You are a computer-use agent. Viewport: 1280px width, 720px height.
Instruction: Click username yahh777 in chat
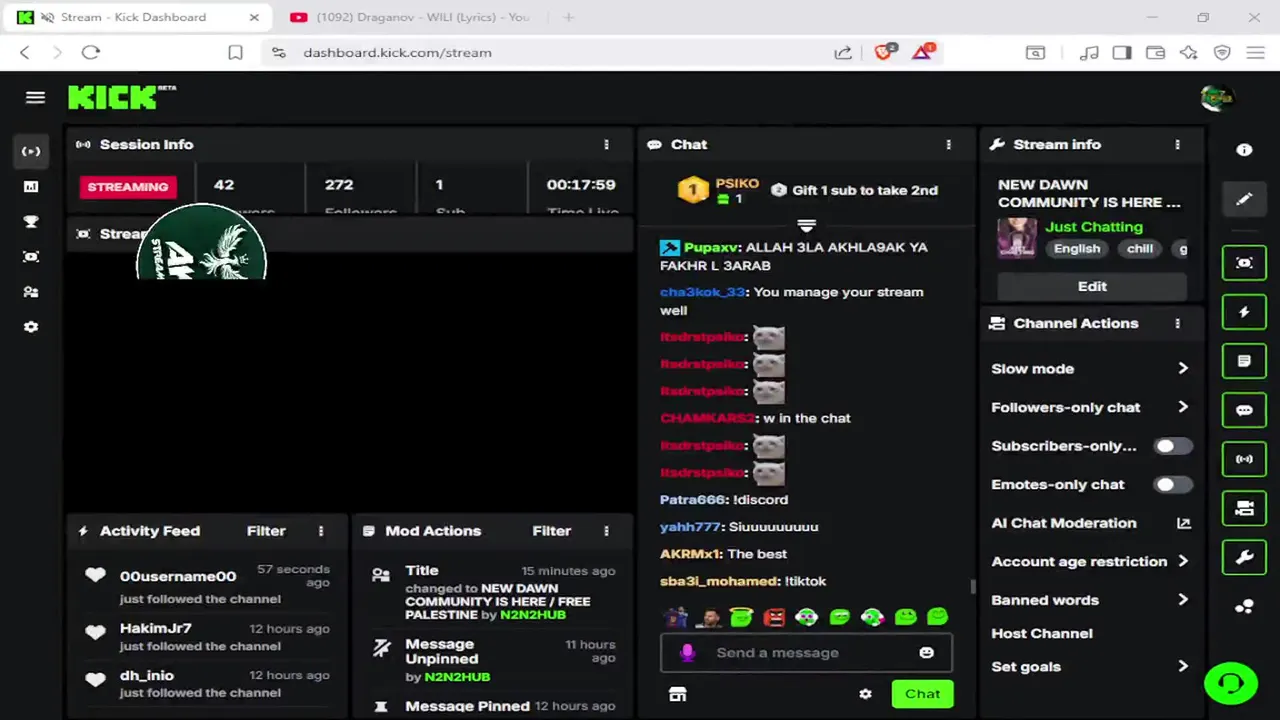[690, 527]
